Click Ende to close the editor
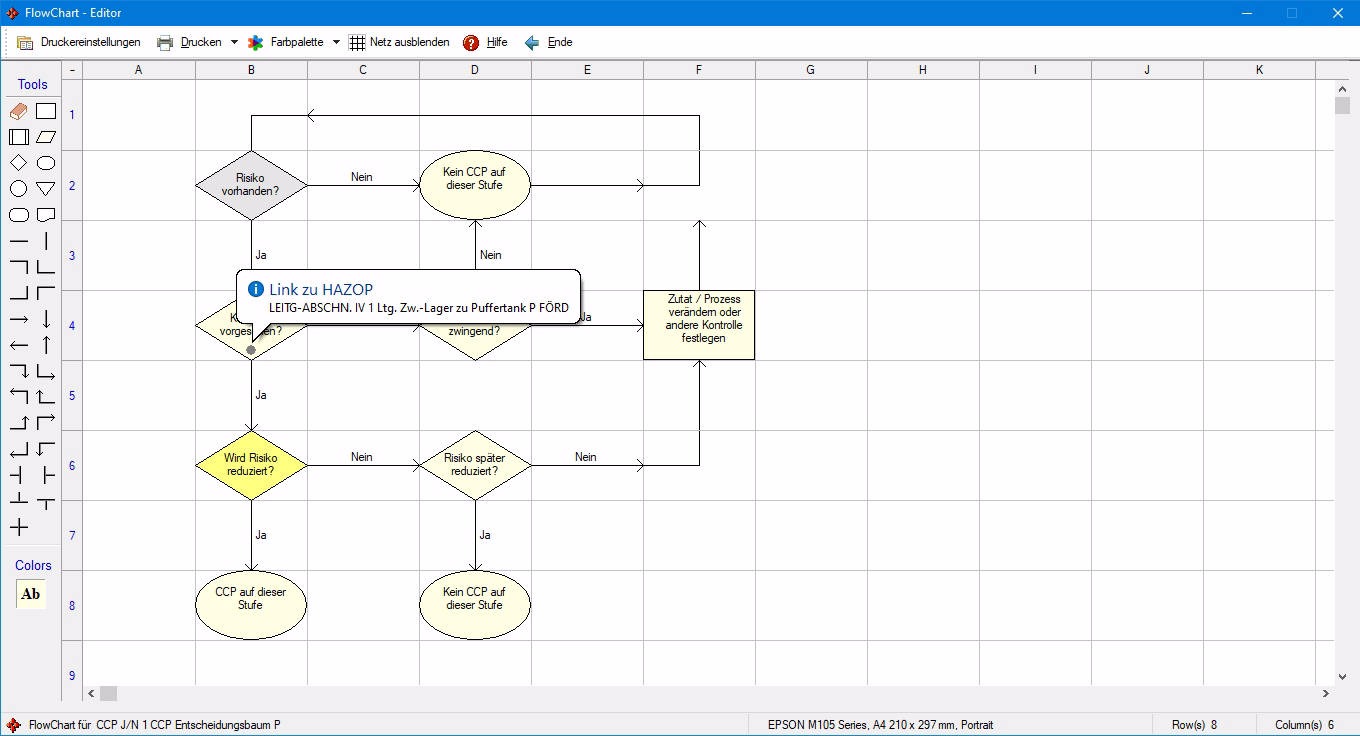Viewport: 1360px width, 736px height. [x=548, y=43]
